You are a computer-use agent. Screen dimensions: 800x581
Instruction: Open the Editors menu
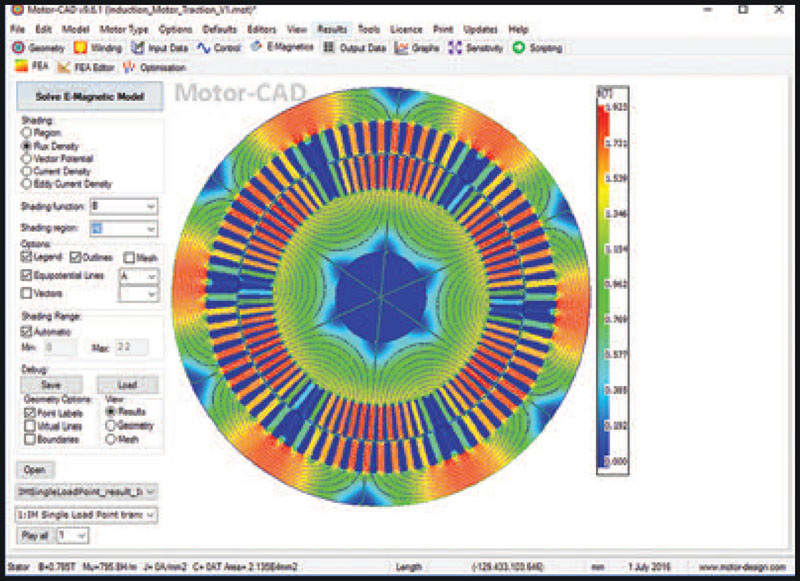pyautogui.click(x=261, y=29)
